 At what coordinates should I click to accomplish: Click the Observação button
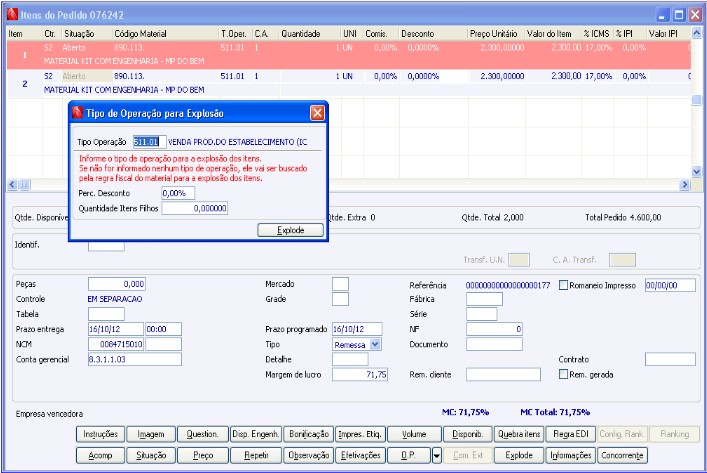click(x=309, y=455)
